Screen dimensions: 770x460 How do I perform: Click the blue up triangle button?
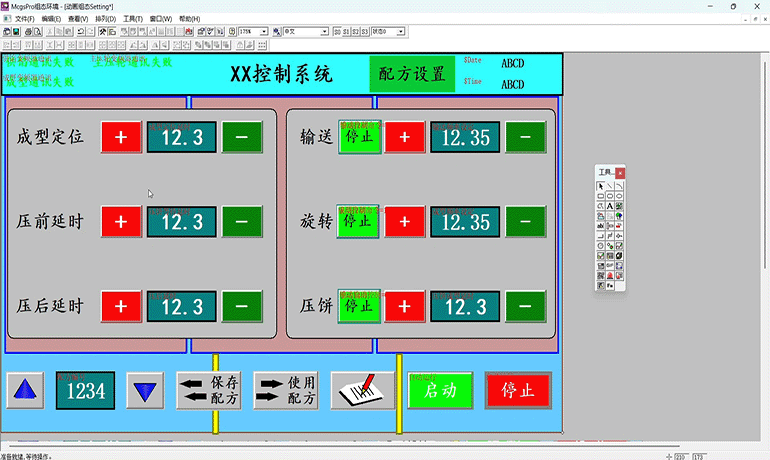pos(26,390)
